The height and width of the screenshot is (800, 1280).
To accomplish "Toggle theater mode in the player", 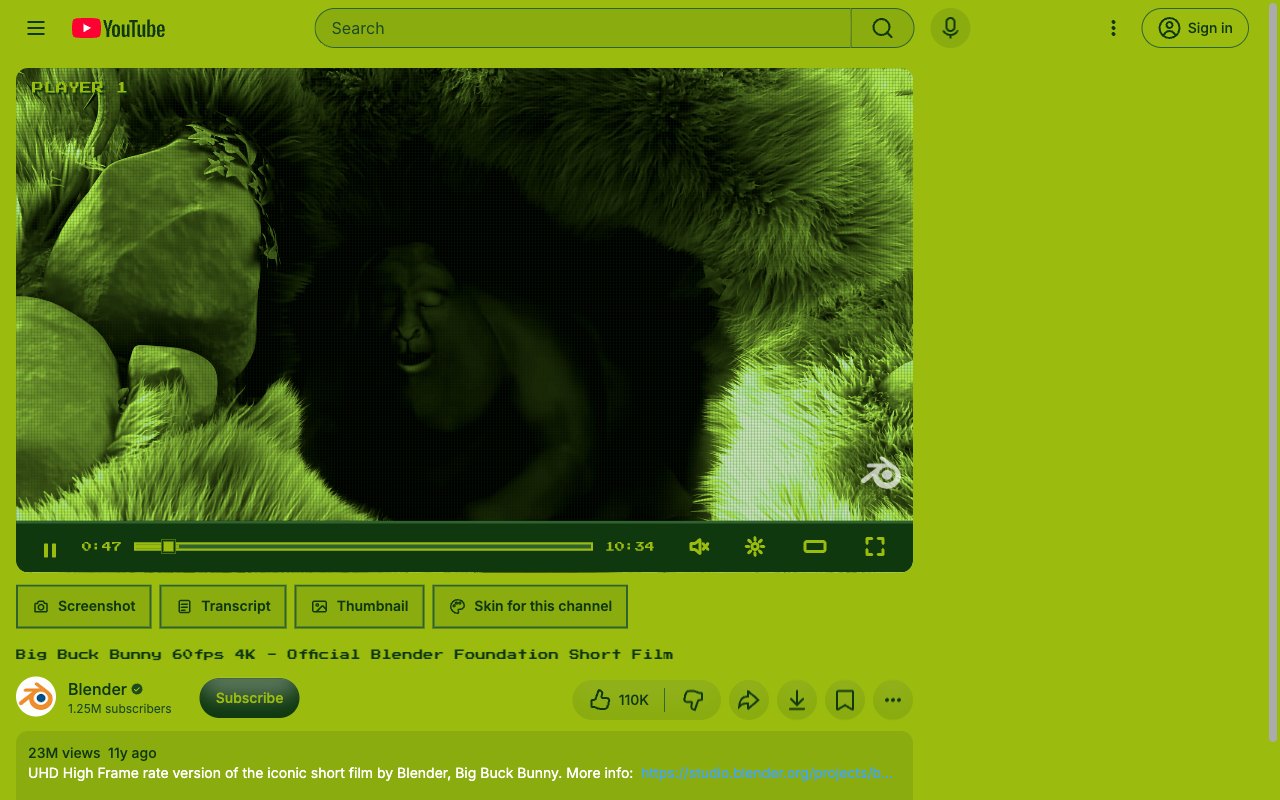I will (815, 546).
